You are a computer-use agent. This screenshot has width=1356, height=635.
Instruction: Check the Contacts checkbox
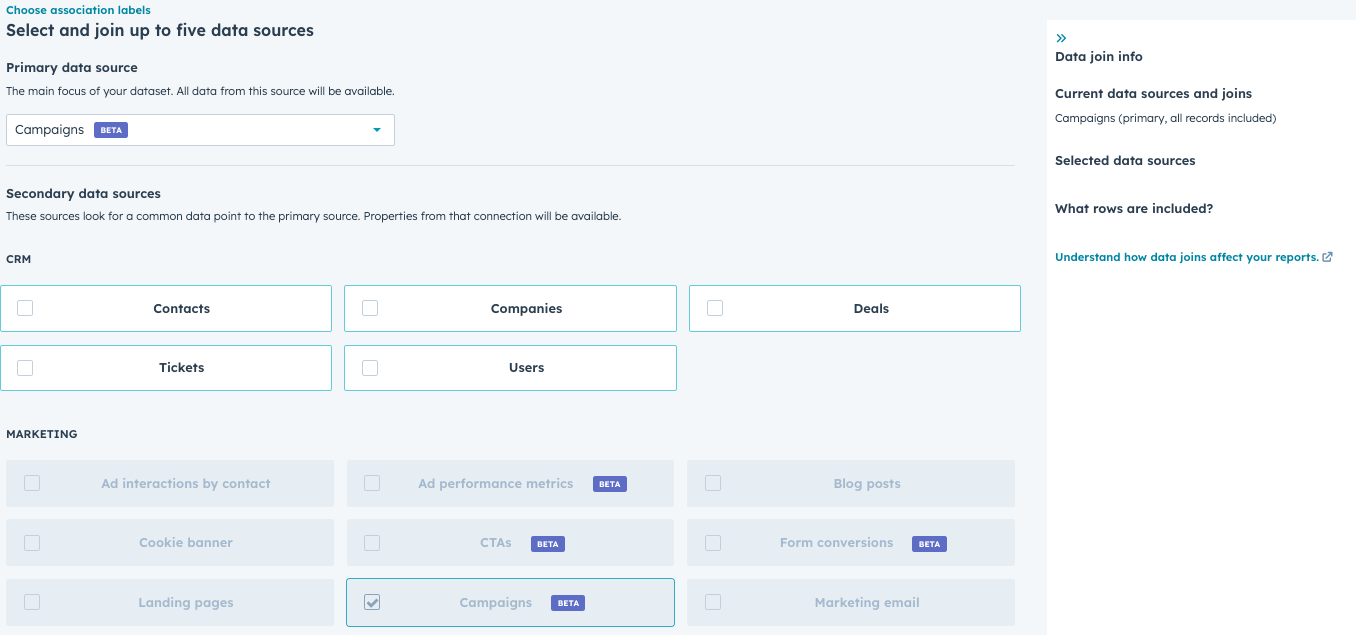25,308
